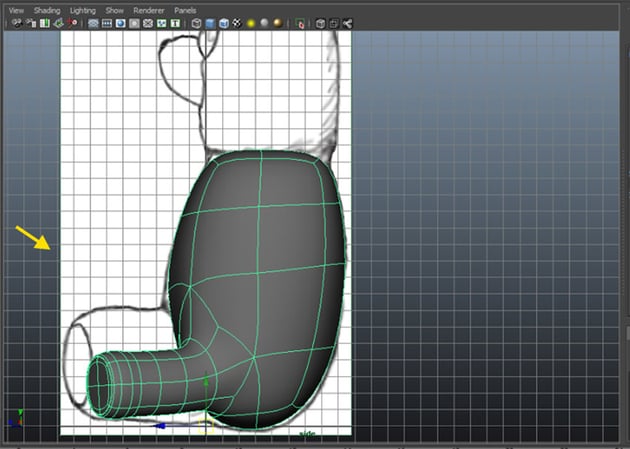Enable Use All Lights yellow sphere icon

click(x=250, y=22)
